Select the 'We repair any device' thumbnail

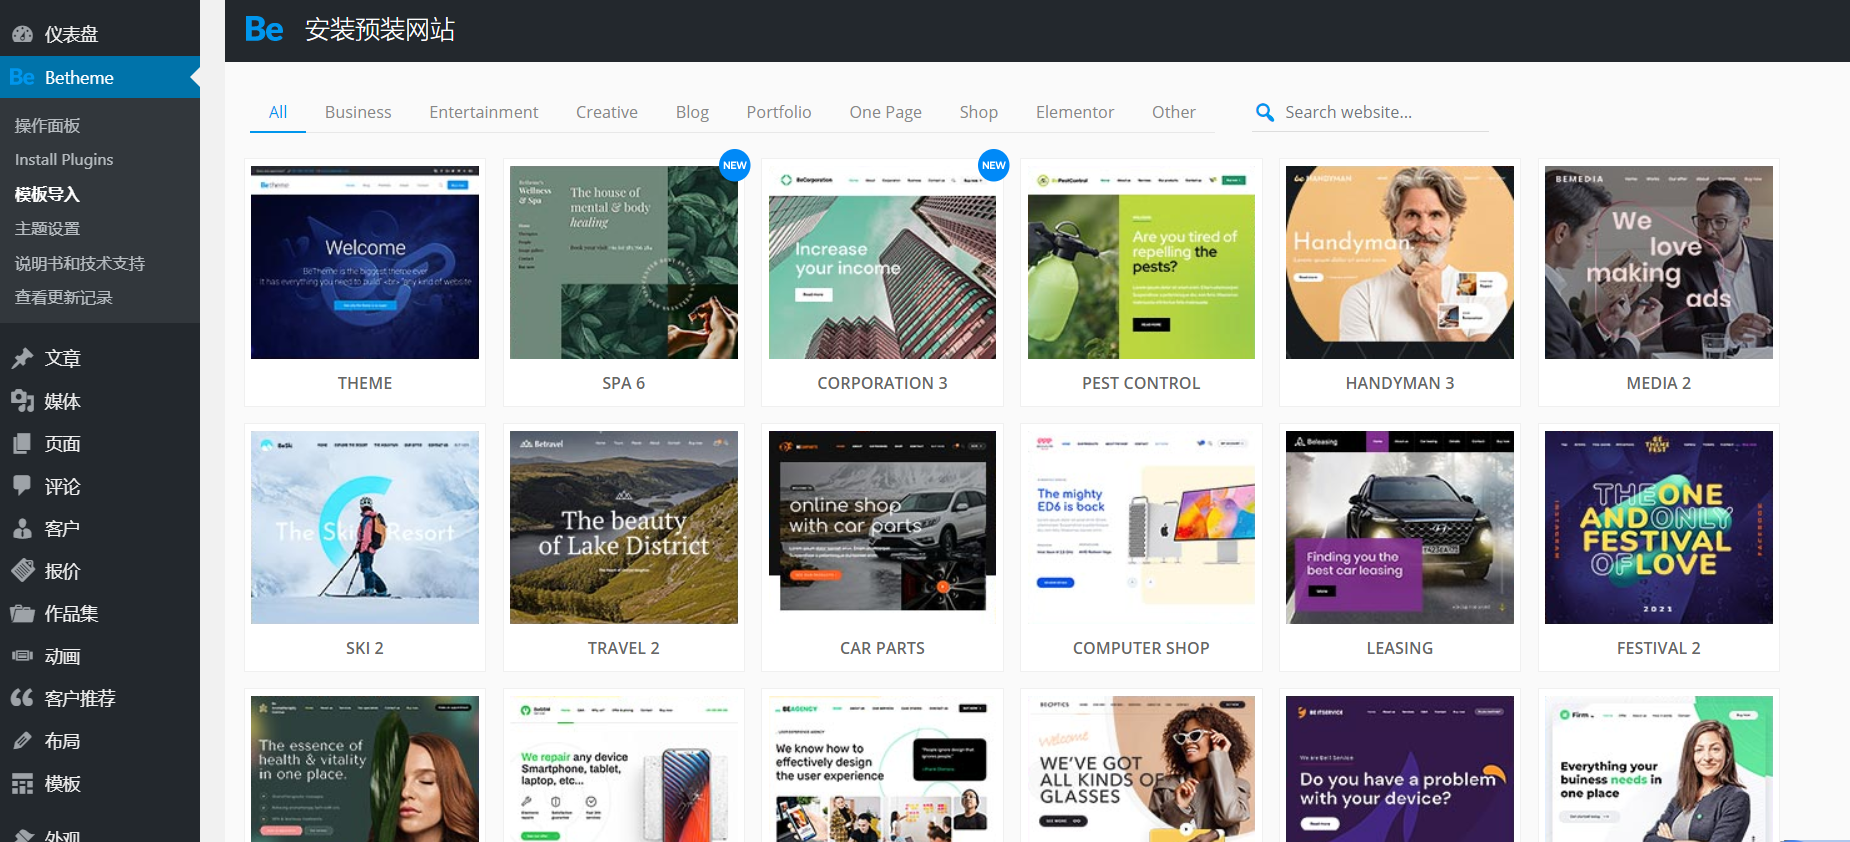[624, 769]
